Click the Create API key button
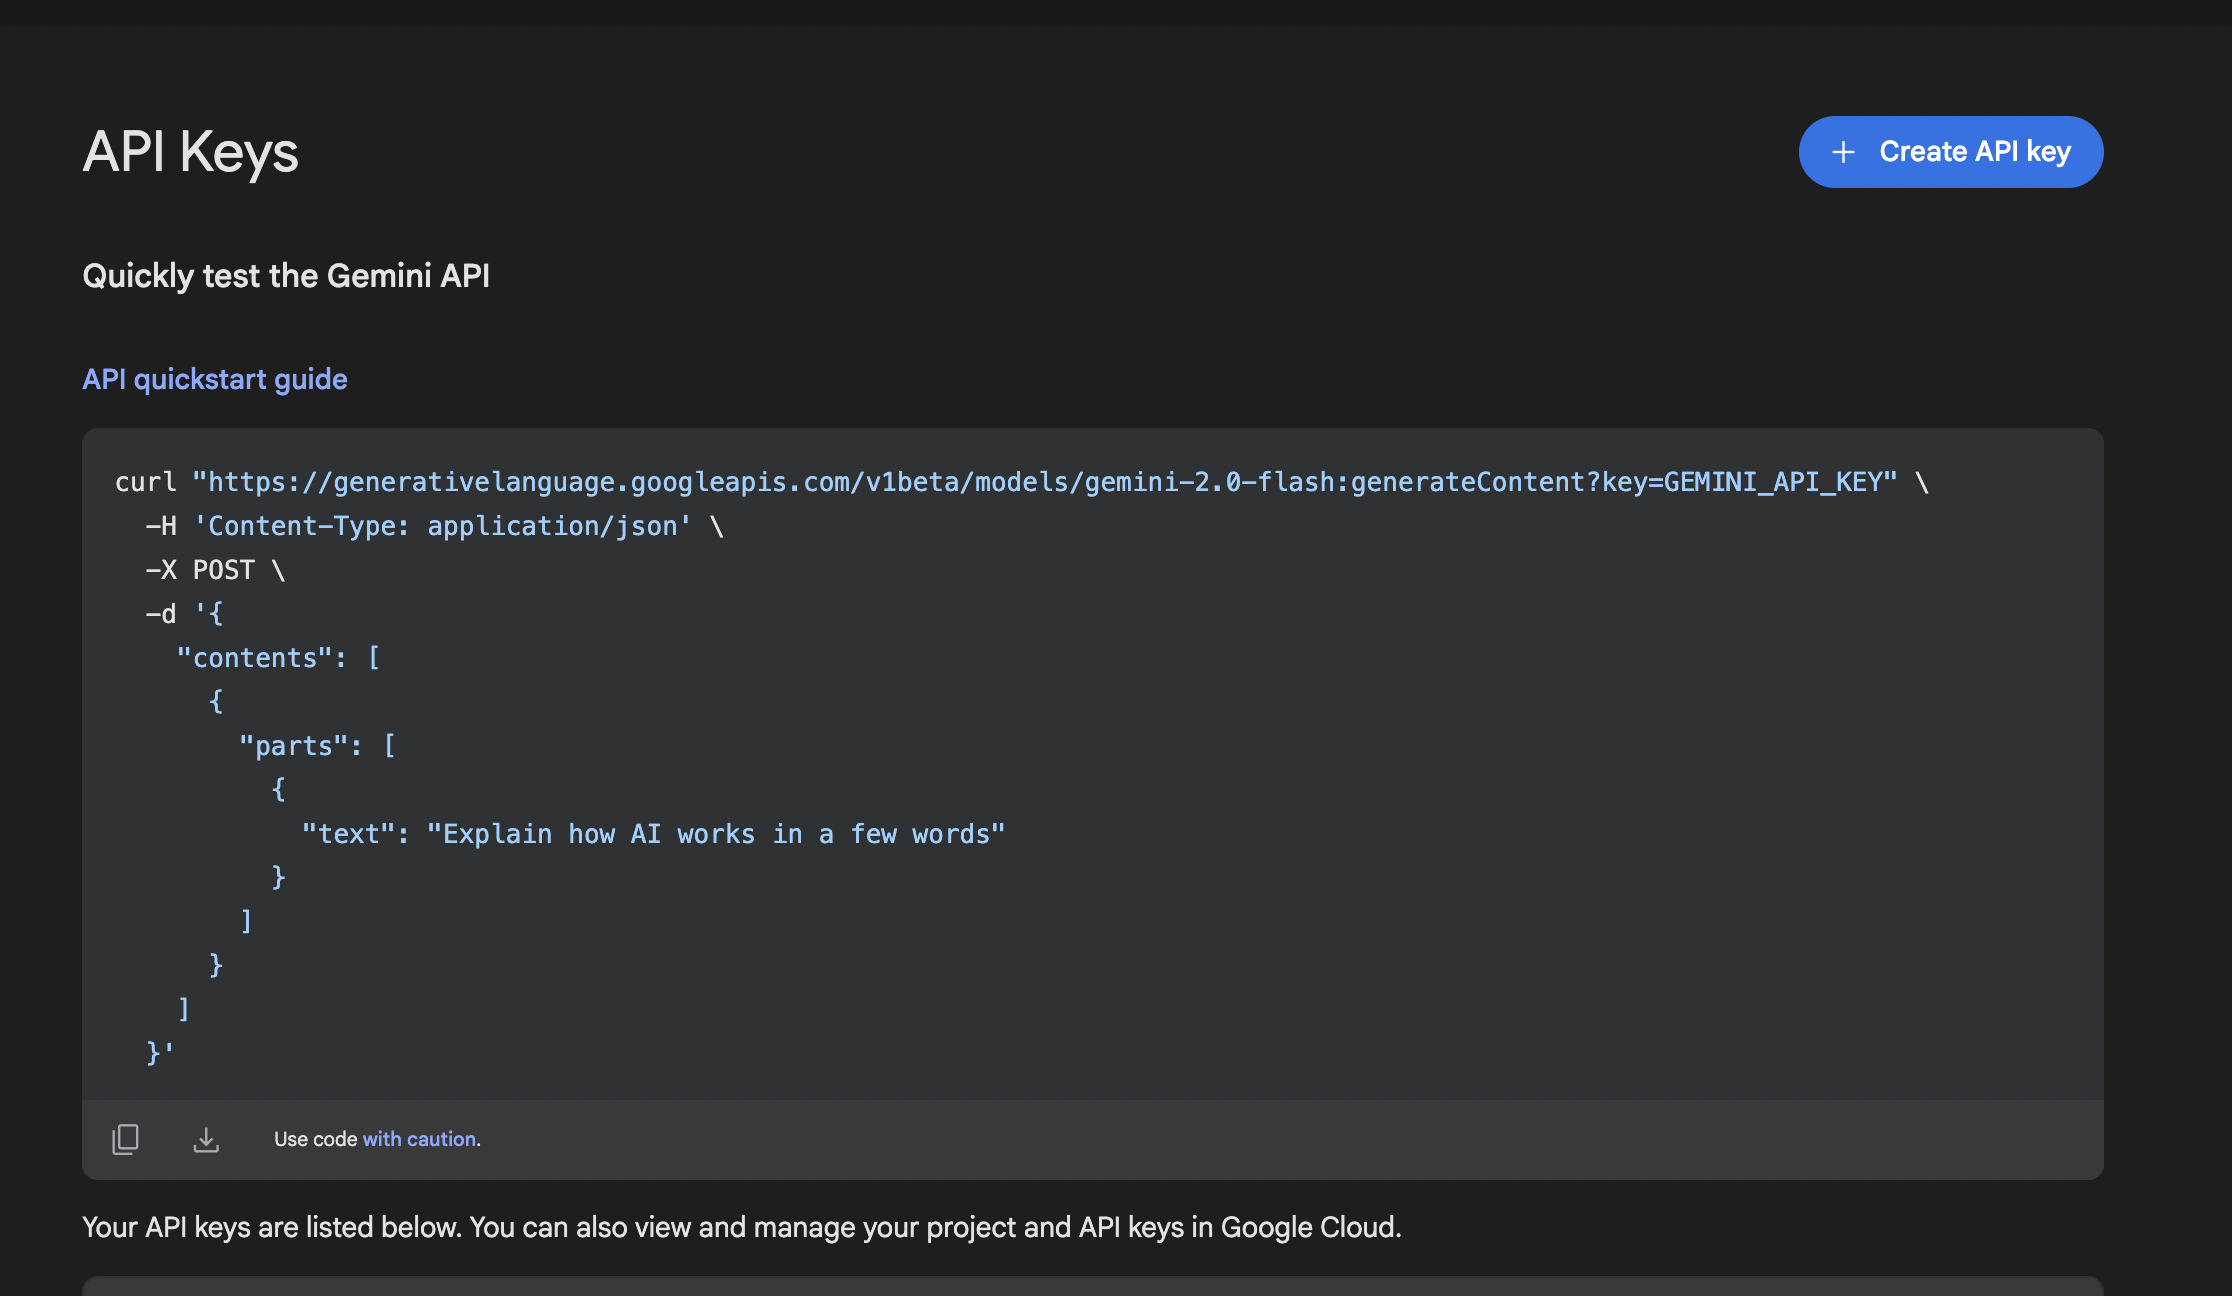Screen dimensions: 2232x1296 point(1950,152)
